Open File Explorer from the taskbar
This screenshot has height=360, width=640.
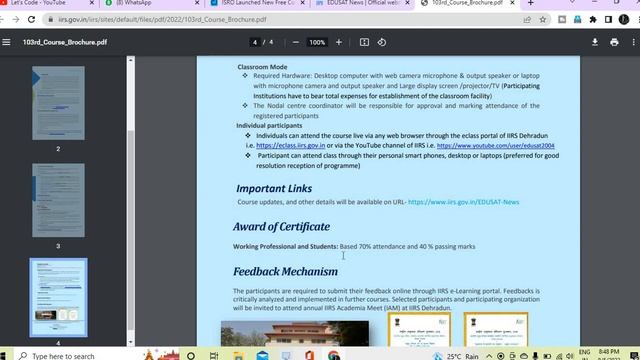click(x=238, y=356)
